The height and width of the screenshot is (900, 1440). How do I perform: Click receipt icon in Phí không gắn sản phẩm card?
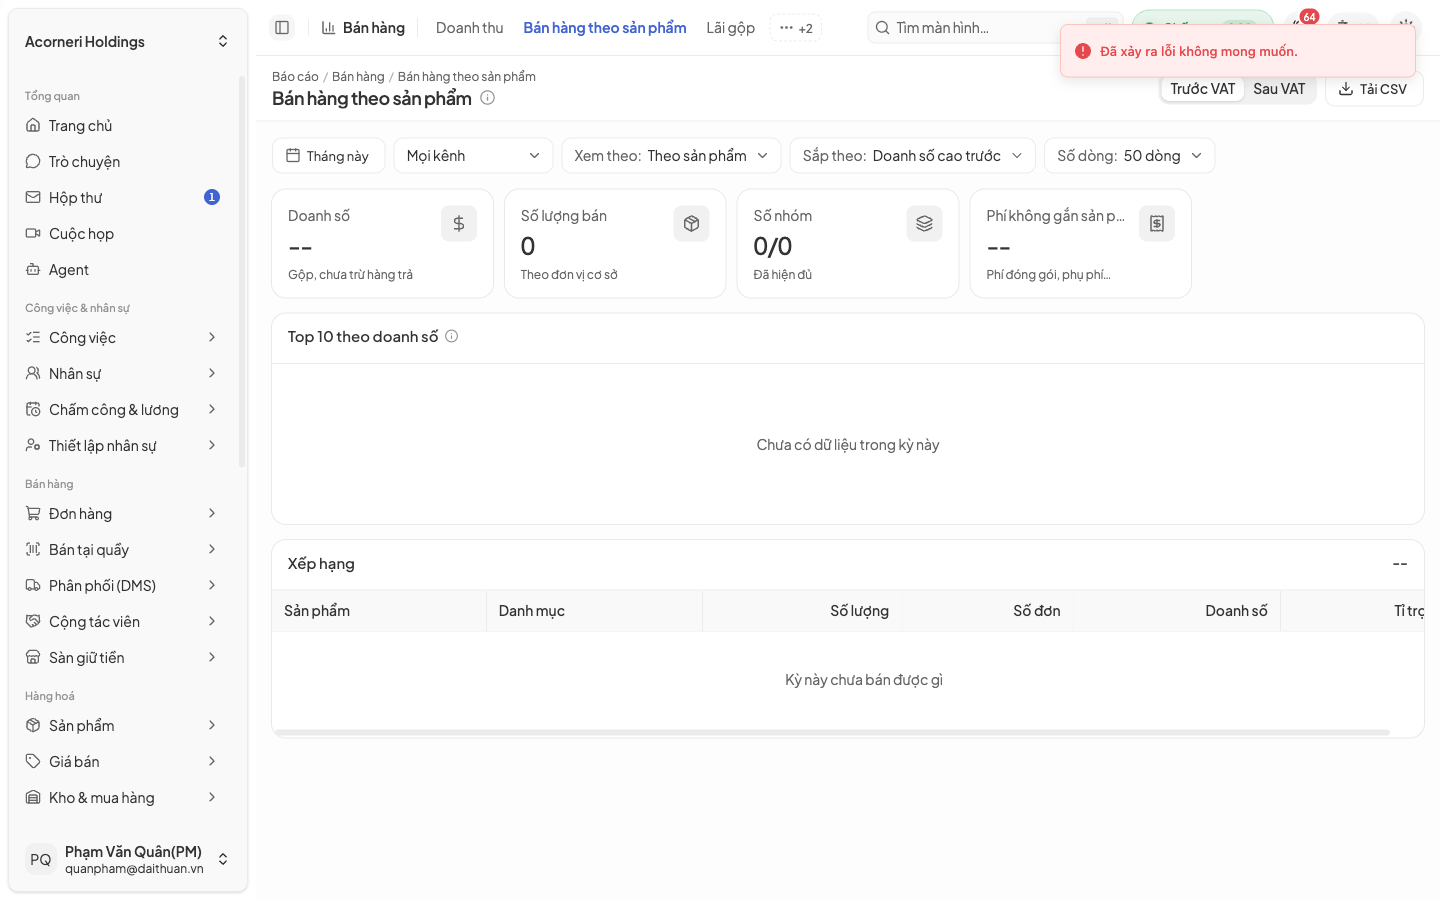[1157, 224]
